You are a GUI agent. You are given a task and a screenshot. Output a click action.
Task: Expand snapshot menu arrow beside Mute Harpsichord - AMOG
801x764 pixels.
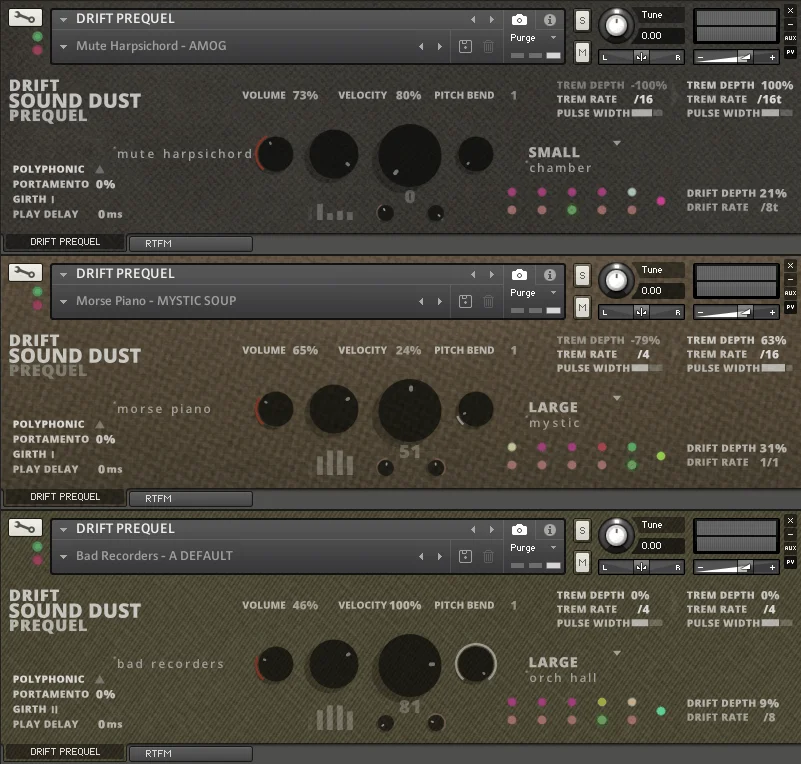[63, 46]
